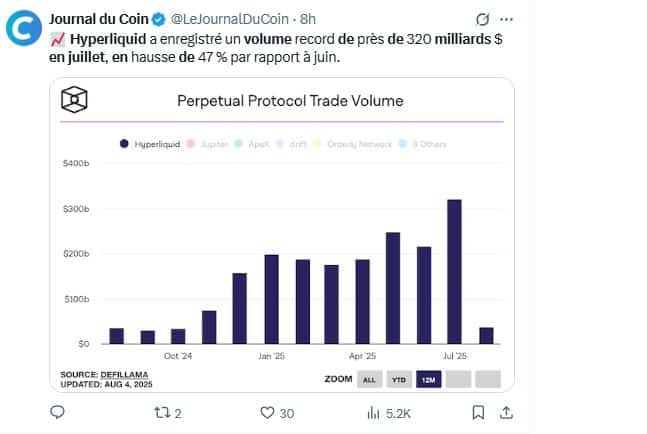The image size is (647, 434).
Task: Click the verified badge next to name
Action: click(158, 19)
